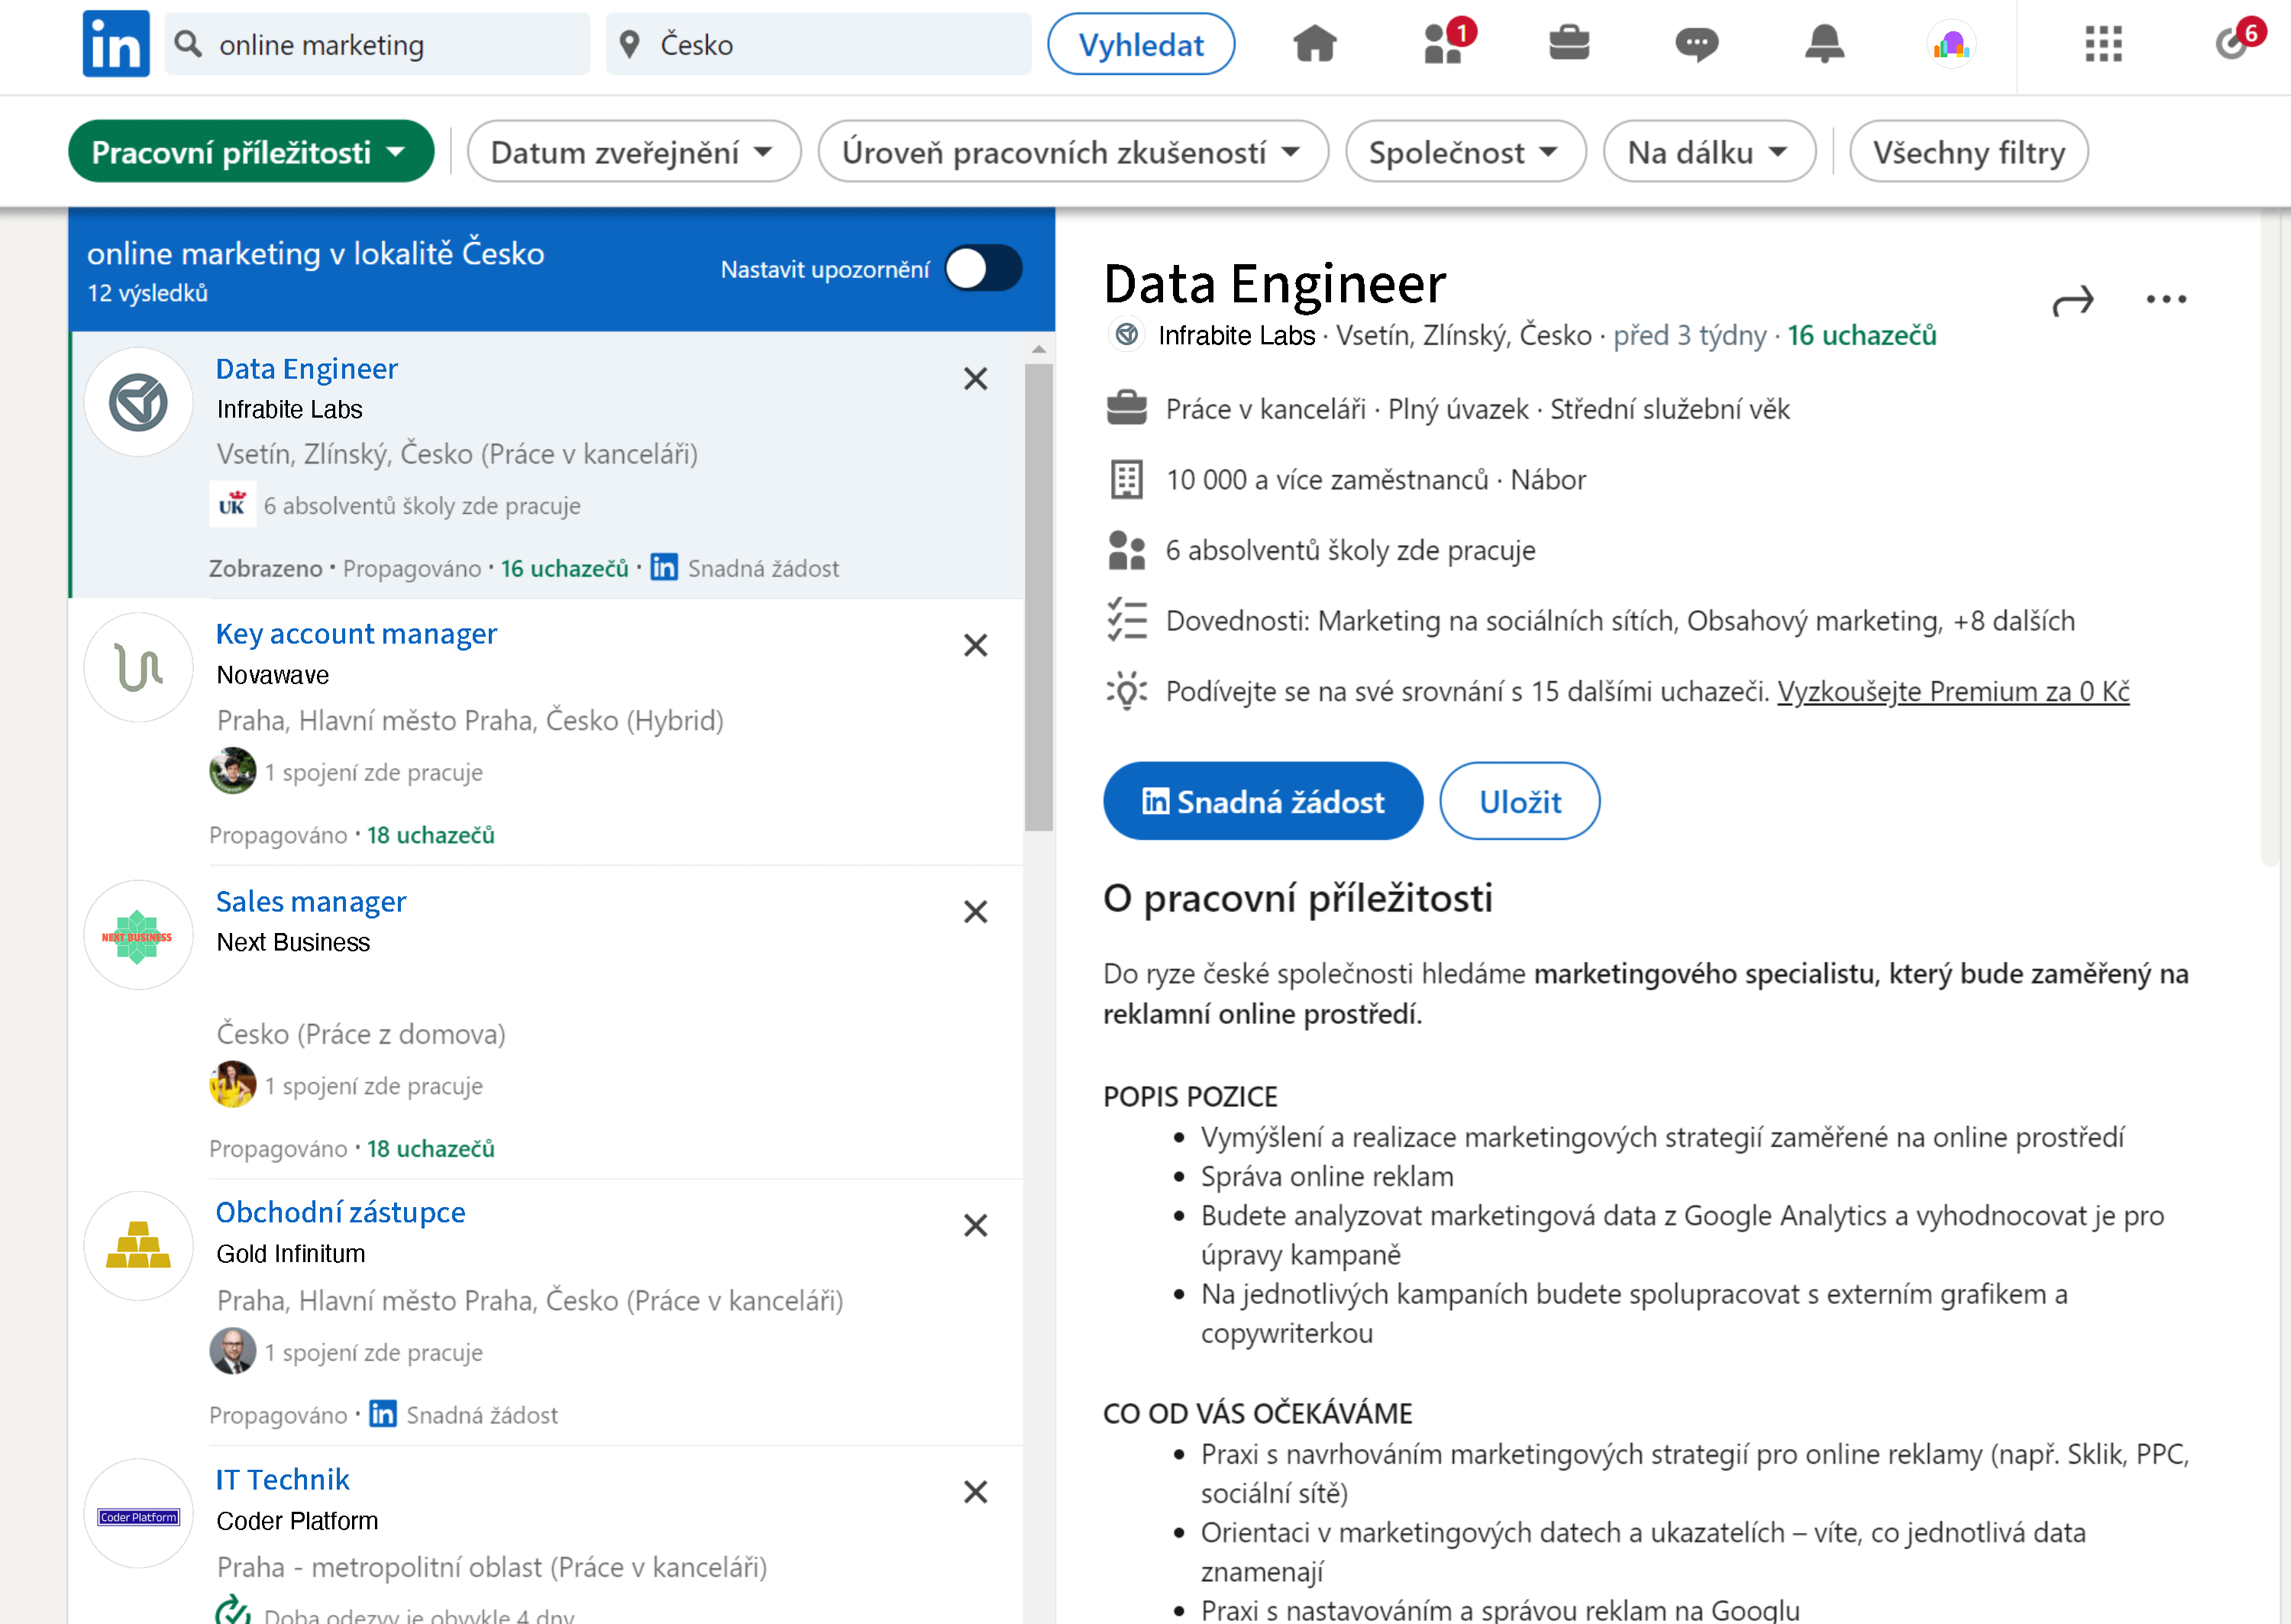Open the apps grid icon

[x=2103, y=44]
